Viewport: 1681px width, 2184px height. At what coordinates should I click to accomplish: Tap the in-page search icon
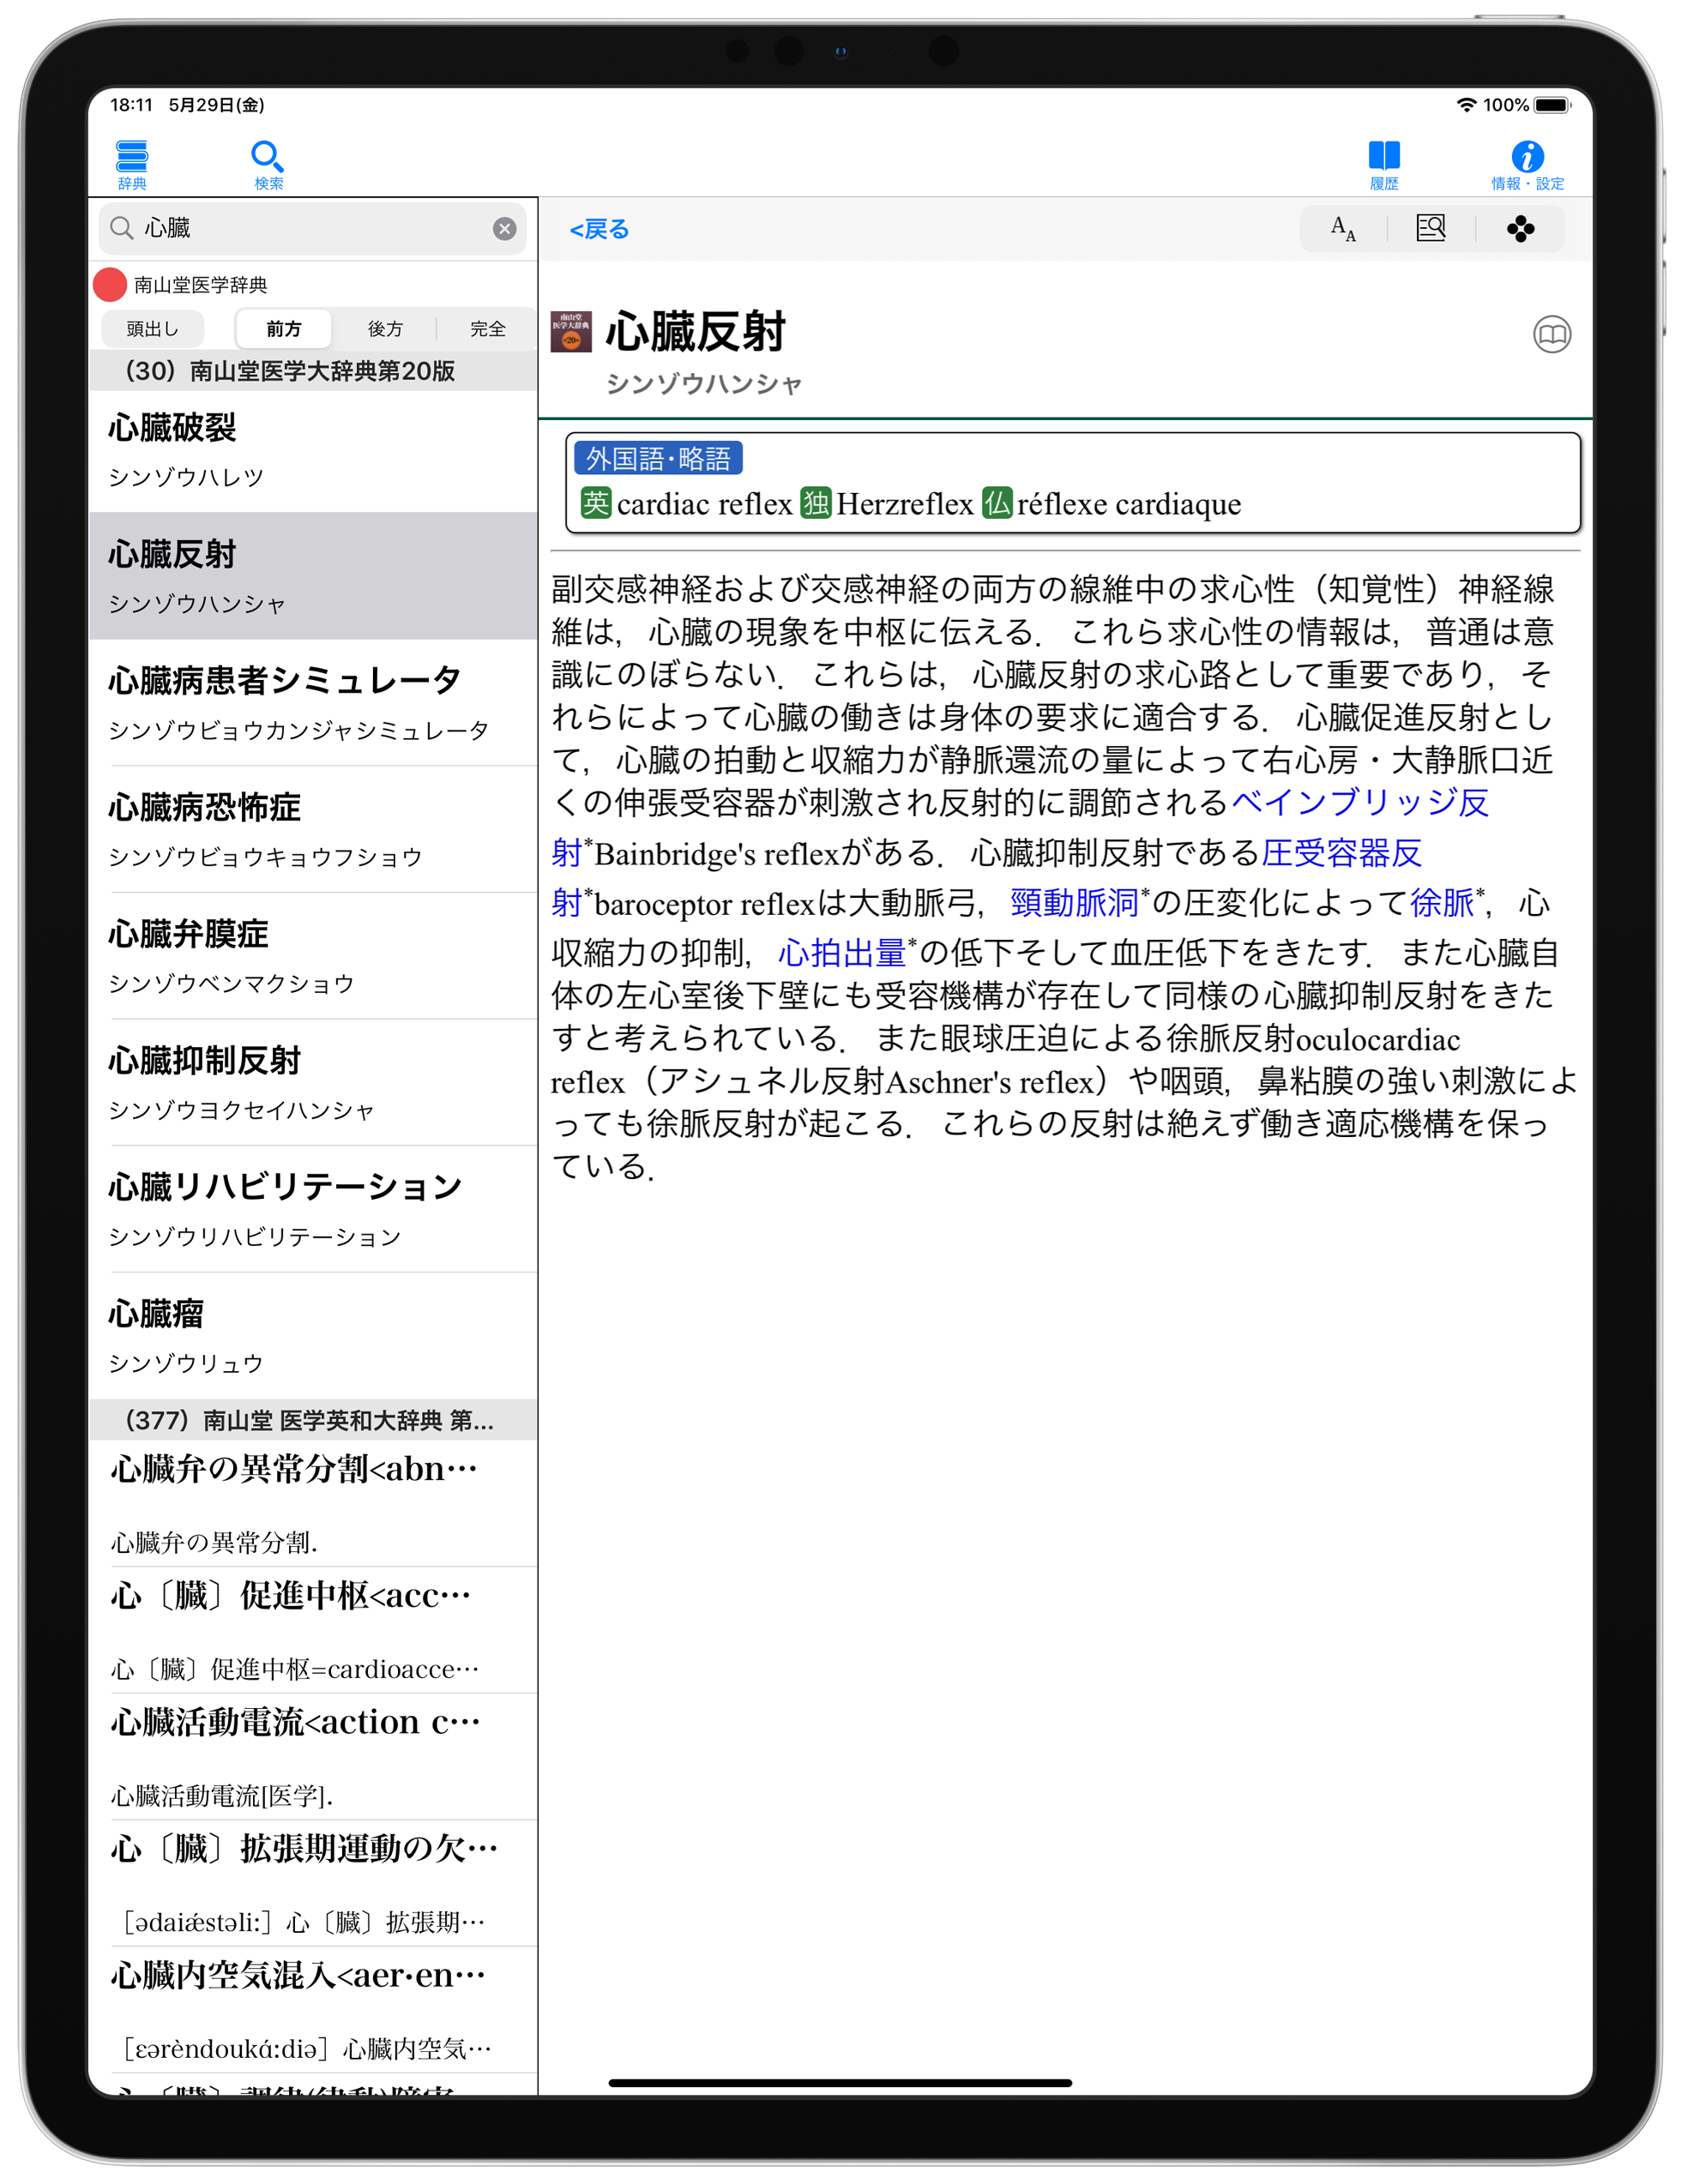click(1430, 229)
